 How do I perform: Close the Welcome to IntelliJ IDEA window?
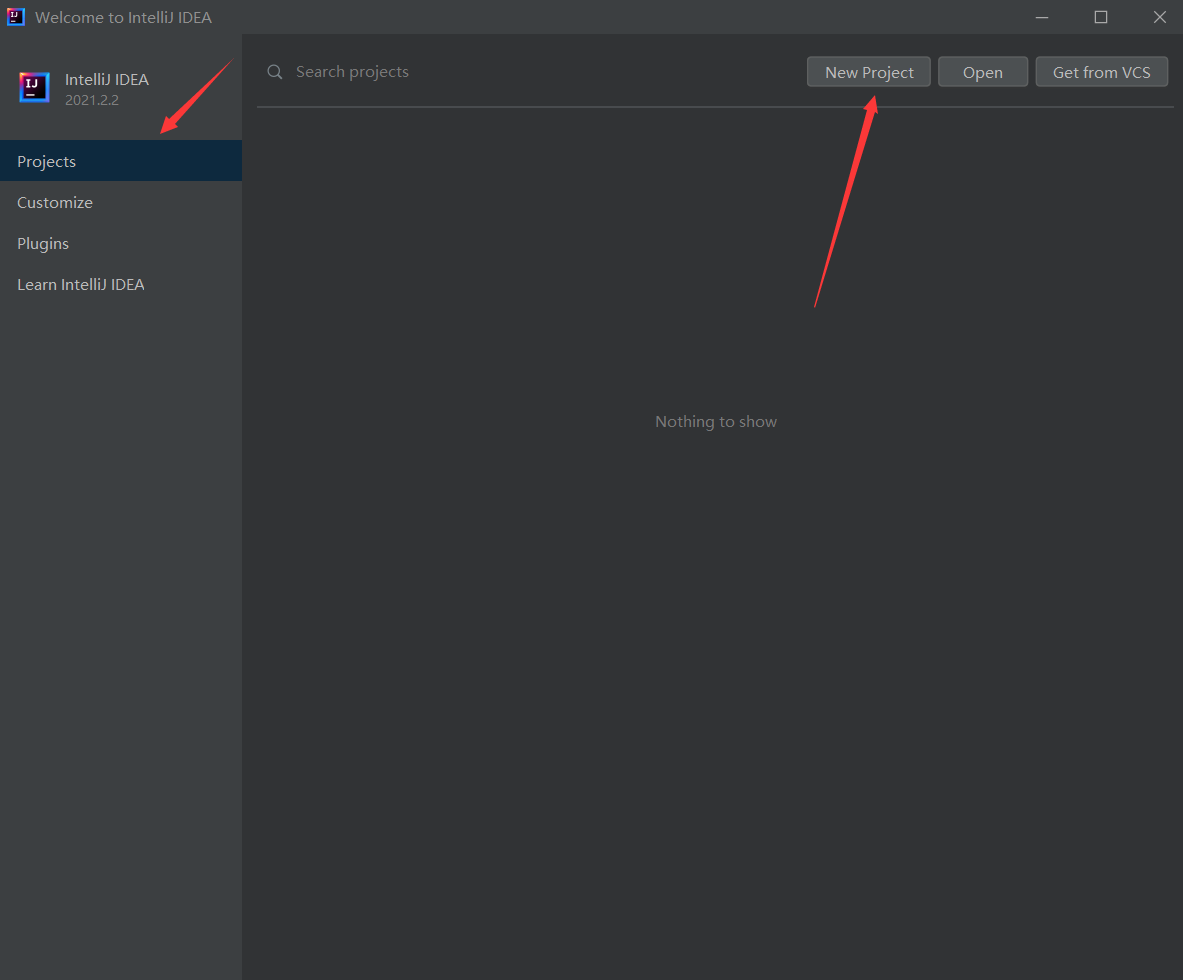tap(1160, 17)
